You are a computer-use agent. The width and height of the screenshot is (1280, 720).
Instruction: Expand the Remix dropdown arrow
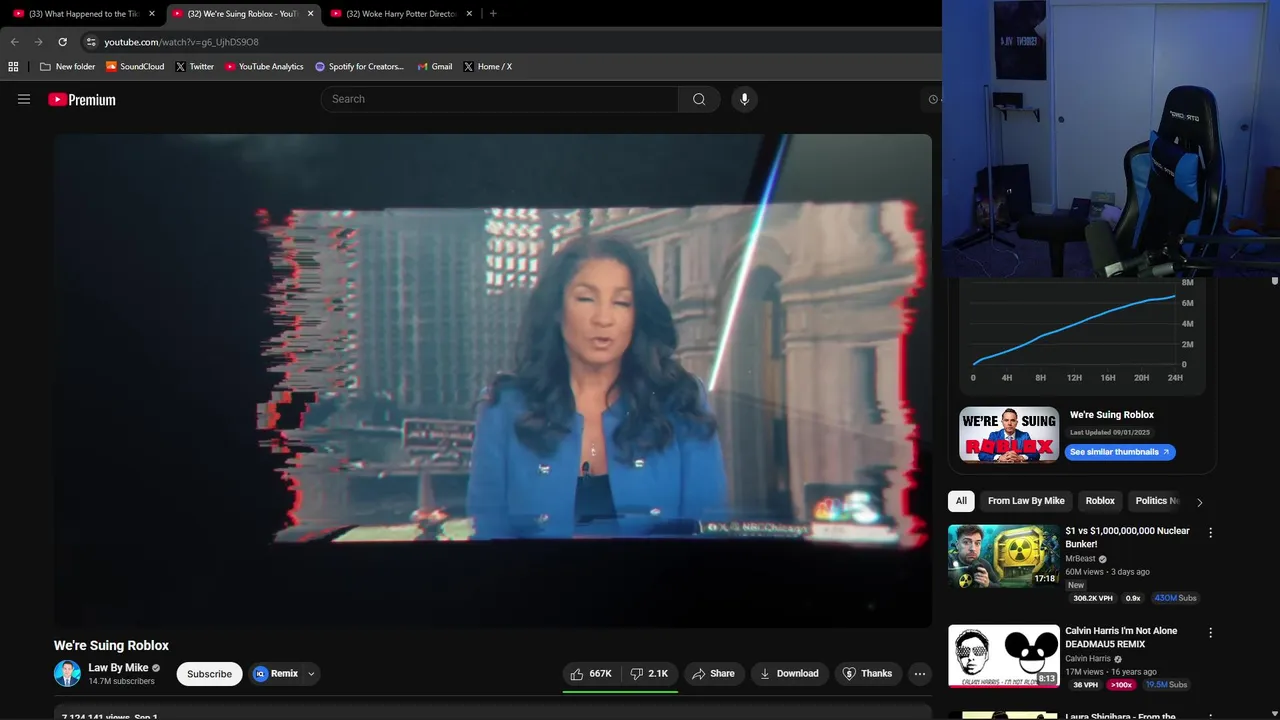pyautogui.click(x=311, y=674)
